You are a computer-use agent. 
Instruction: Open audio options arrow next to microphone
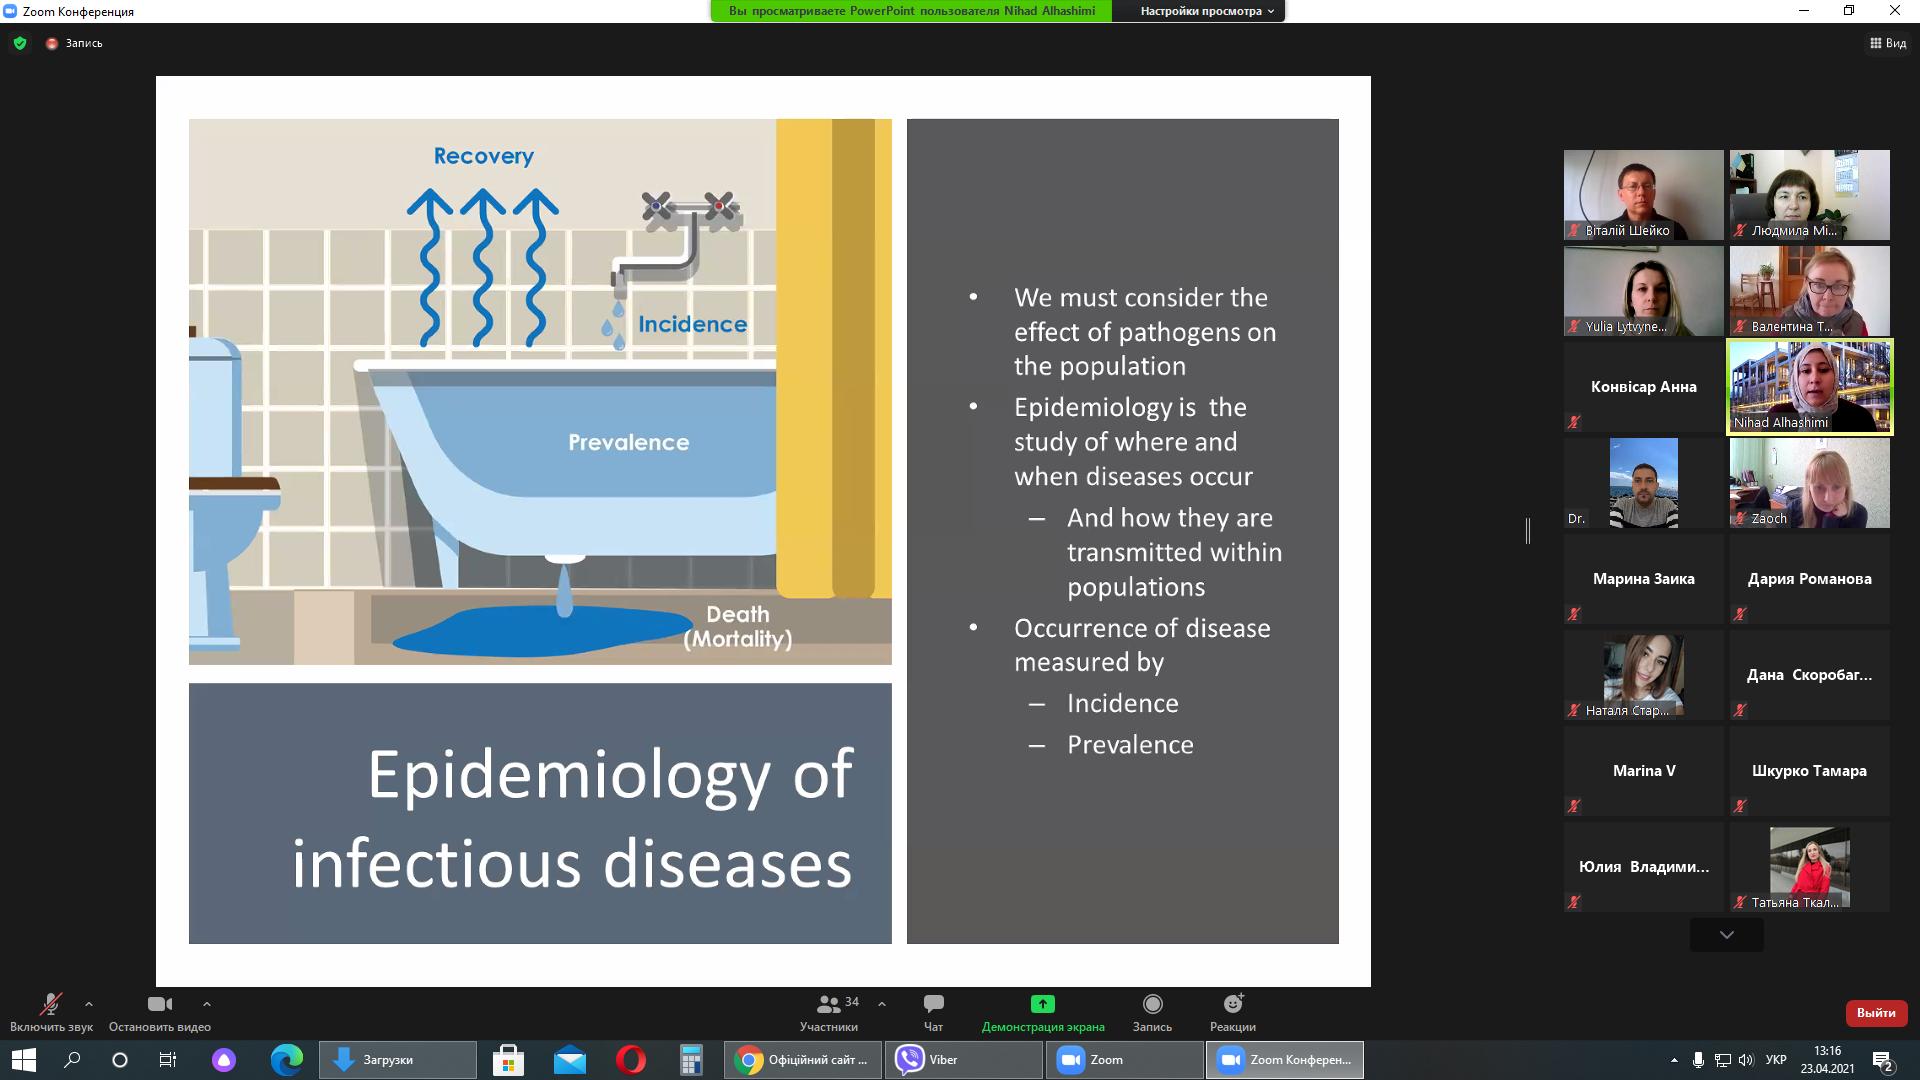89,1004
